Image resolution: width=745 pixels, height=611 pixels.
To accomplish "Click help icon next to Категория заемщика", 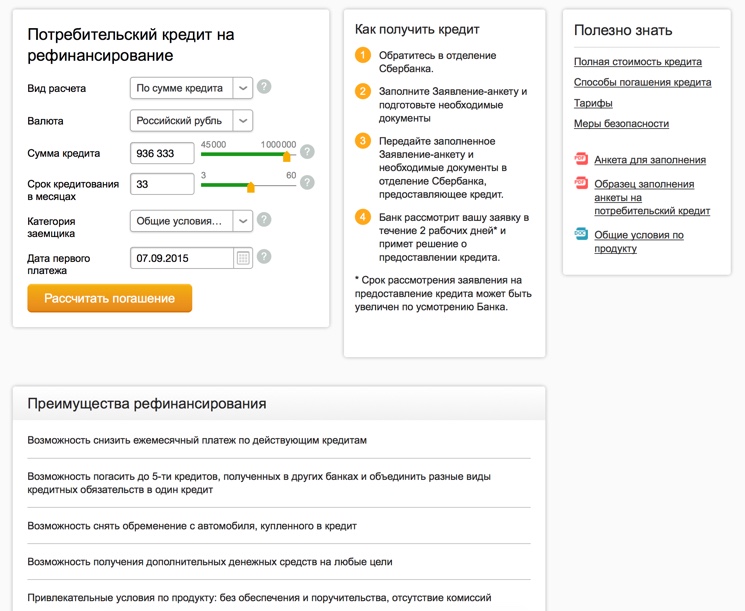I will [x=264, y=220].
